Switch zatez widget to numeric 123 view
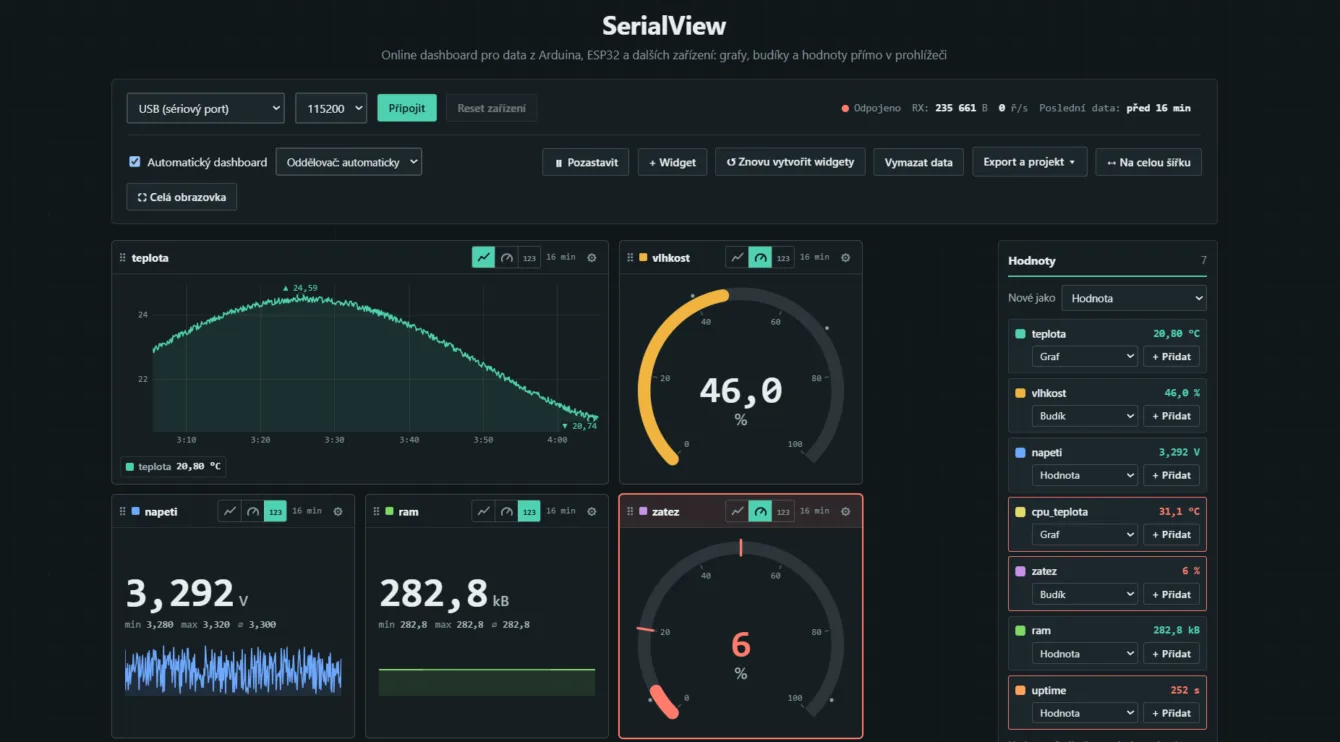 pyautogui.click(x=783, y=512)
